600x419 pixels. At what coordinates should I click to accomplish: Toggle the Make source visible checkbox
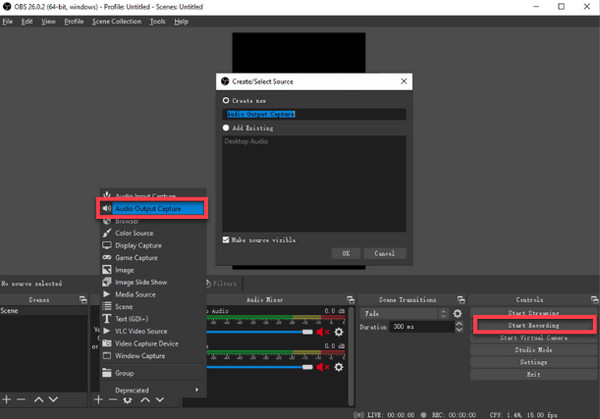pyautogui.click(x=226, y=240)
